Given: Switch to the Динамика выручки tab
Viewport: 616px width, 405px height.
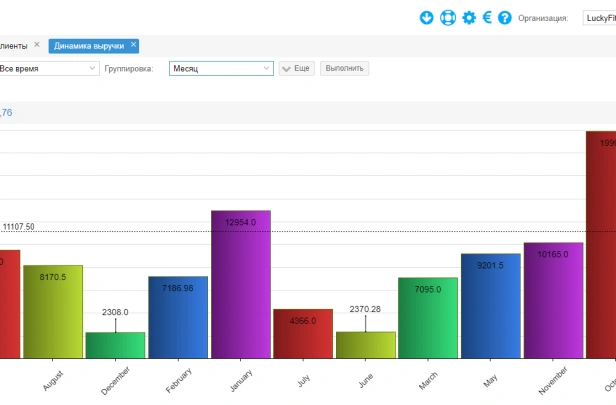Looking at the screenshot, I should pos(89,46).
